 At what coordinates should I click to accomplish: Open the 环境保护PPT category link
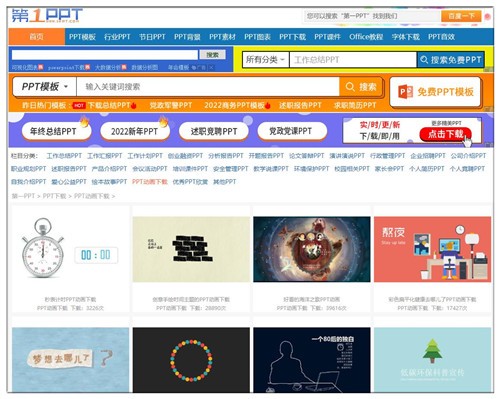[x=311, y=169]
